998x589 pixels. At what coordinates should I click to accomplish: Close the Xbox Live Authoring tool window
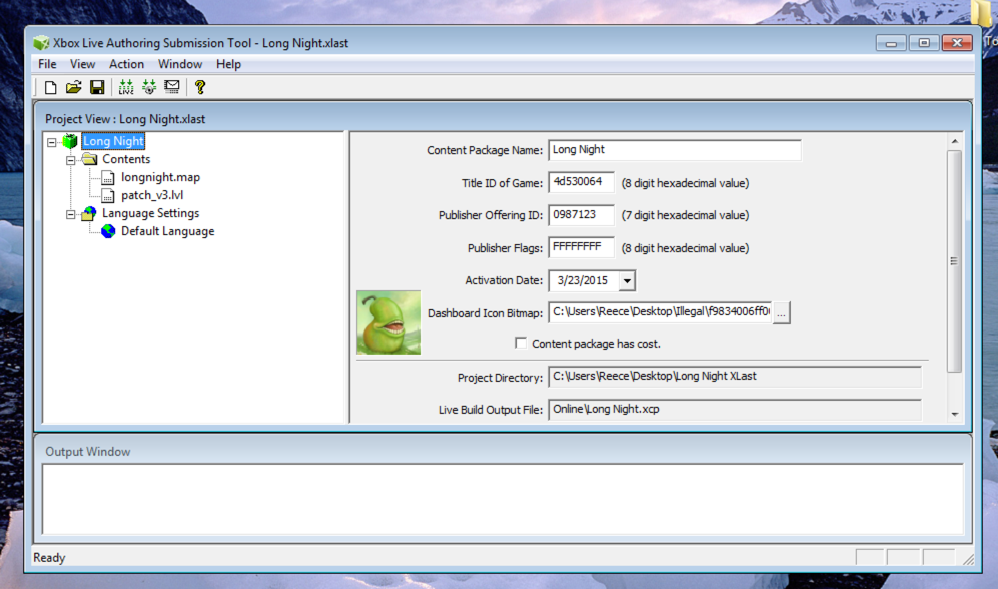957,43
